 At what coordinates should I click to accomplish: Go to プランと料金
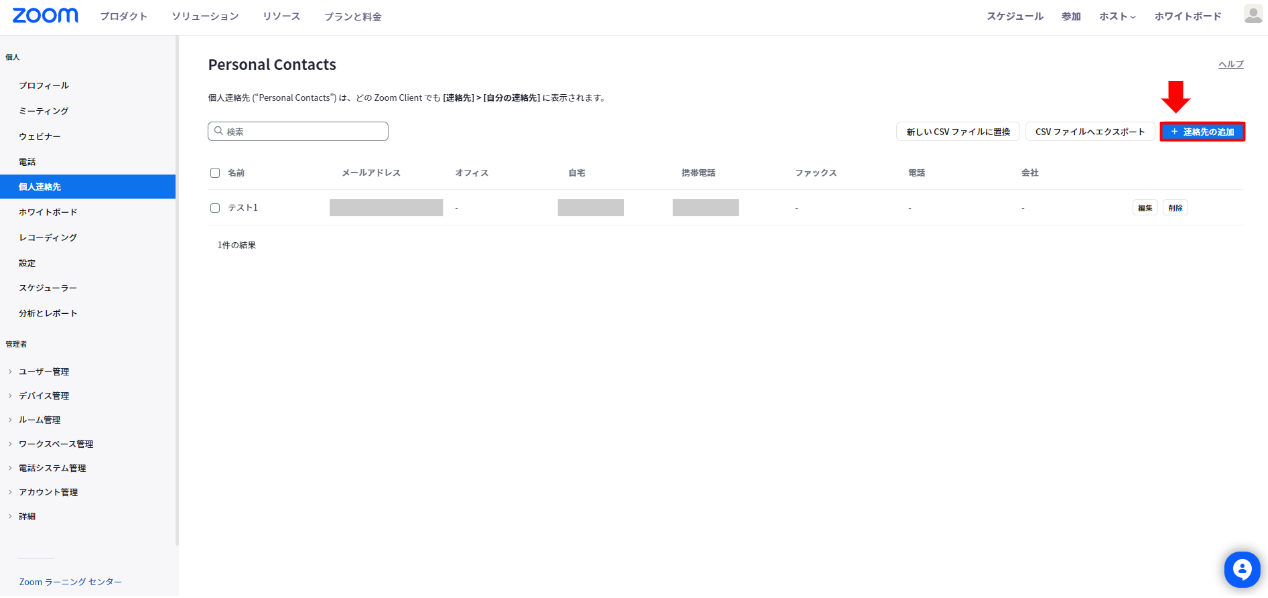pos(353,16)
